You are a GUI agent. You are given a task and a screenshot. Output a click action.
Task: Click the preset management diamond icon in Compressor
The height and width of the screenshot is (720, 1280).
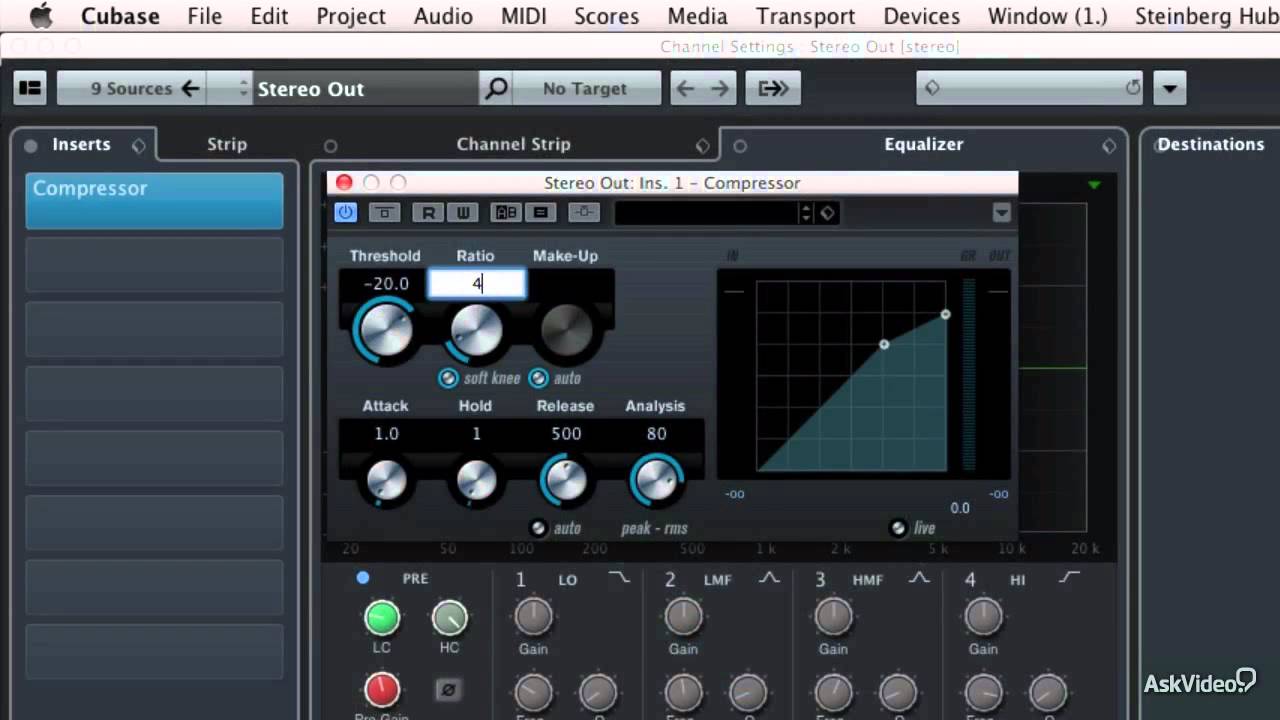point(828,213)
